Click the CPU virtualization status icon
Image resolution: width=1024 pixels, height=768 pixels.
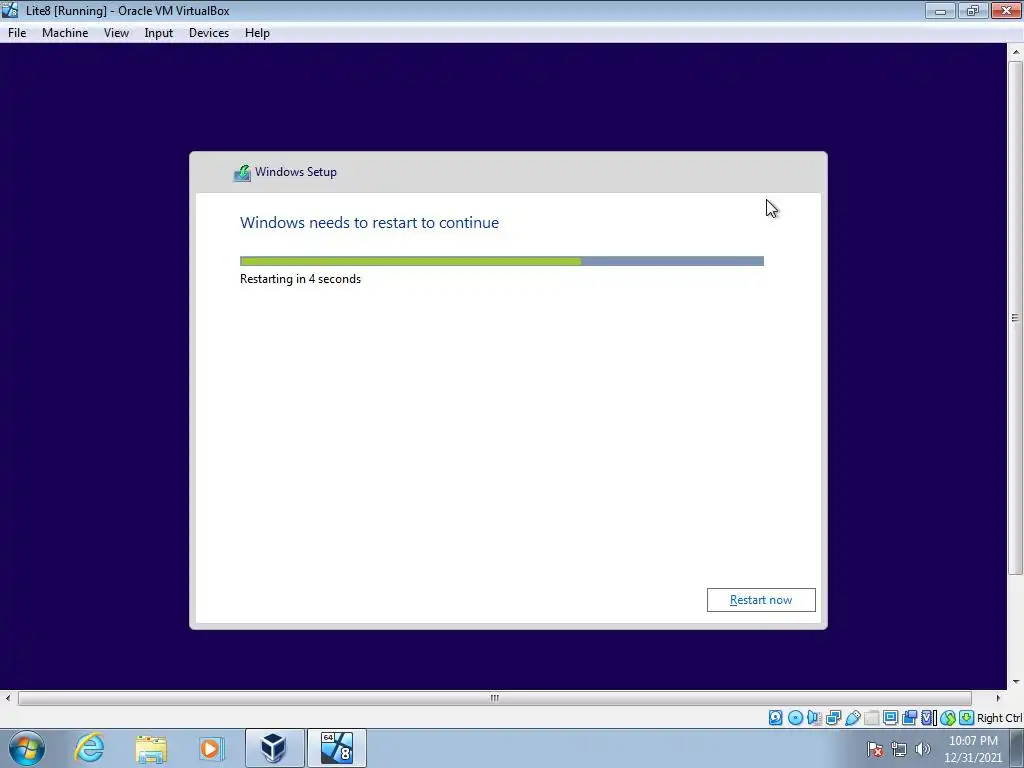[x=928, y=718]
